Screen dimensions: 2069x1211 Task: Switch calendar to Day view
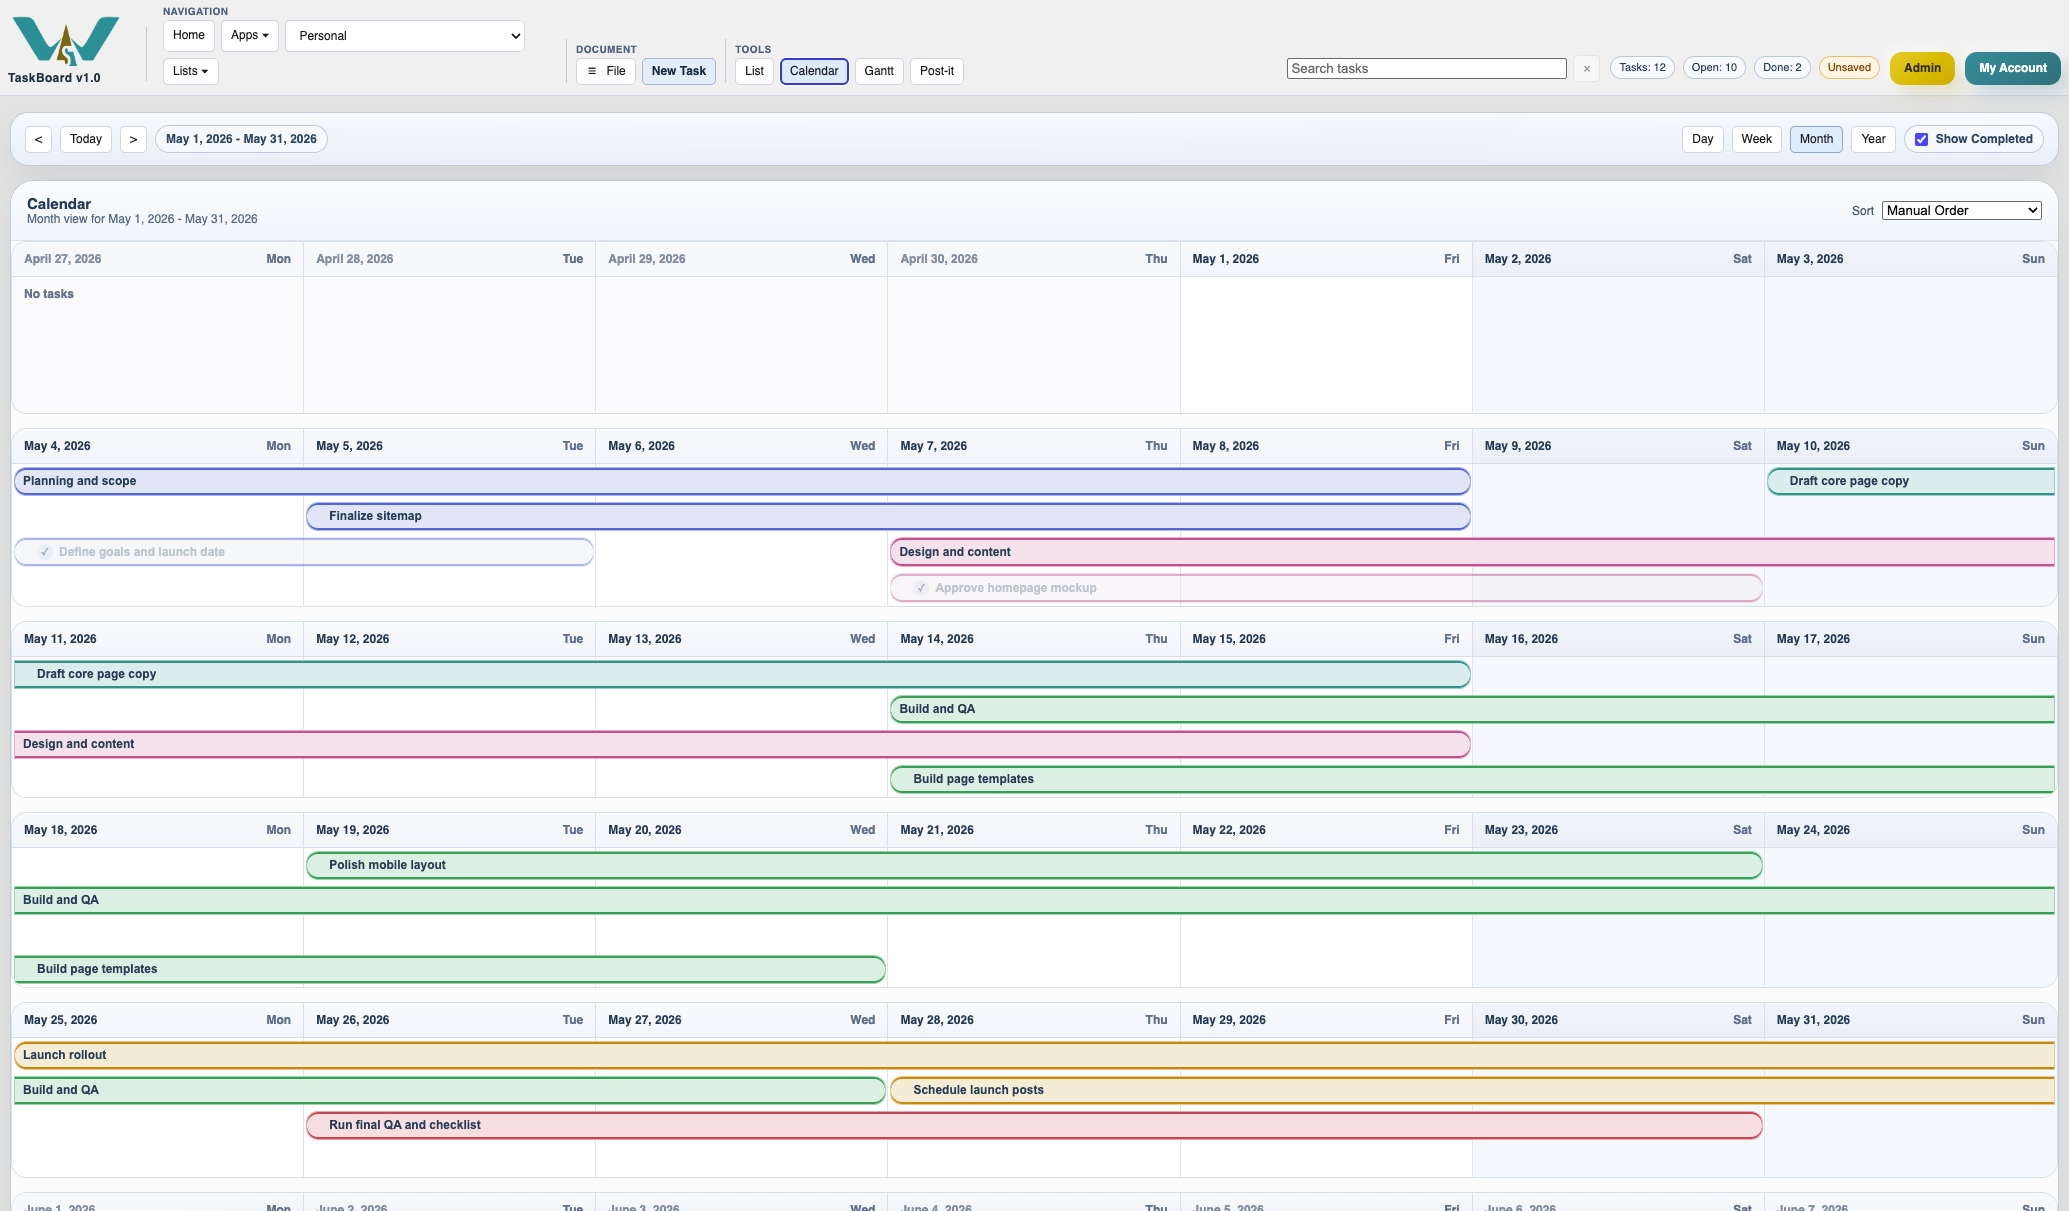click(1703, 139)
